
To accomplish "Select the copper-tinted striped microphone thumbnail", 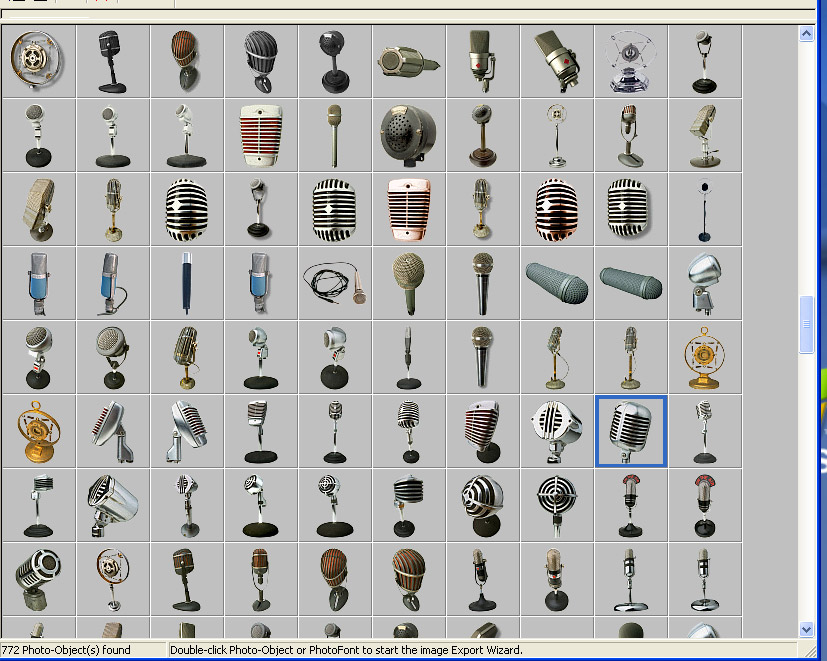I will (557, 209).
